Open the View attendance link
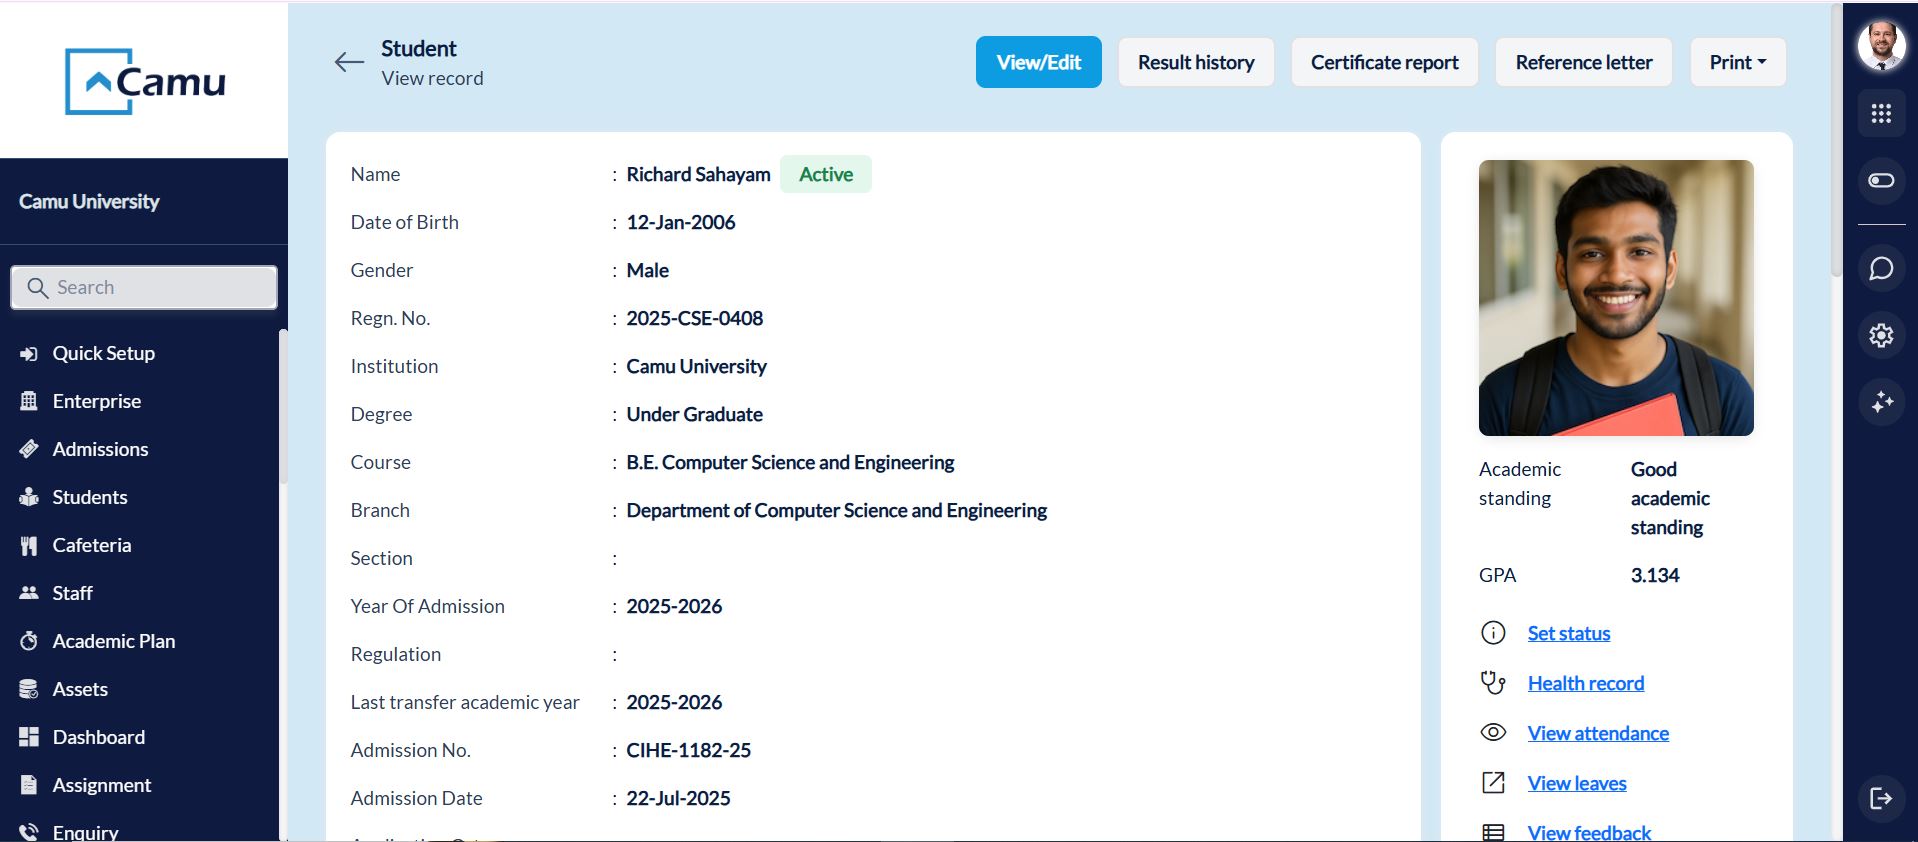The image size is (1918, 842). 1597,733
